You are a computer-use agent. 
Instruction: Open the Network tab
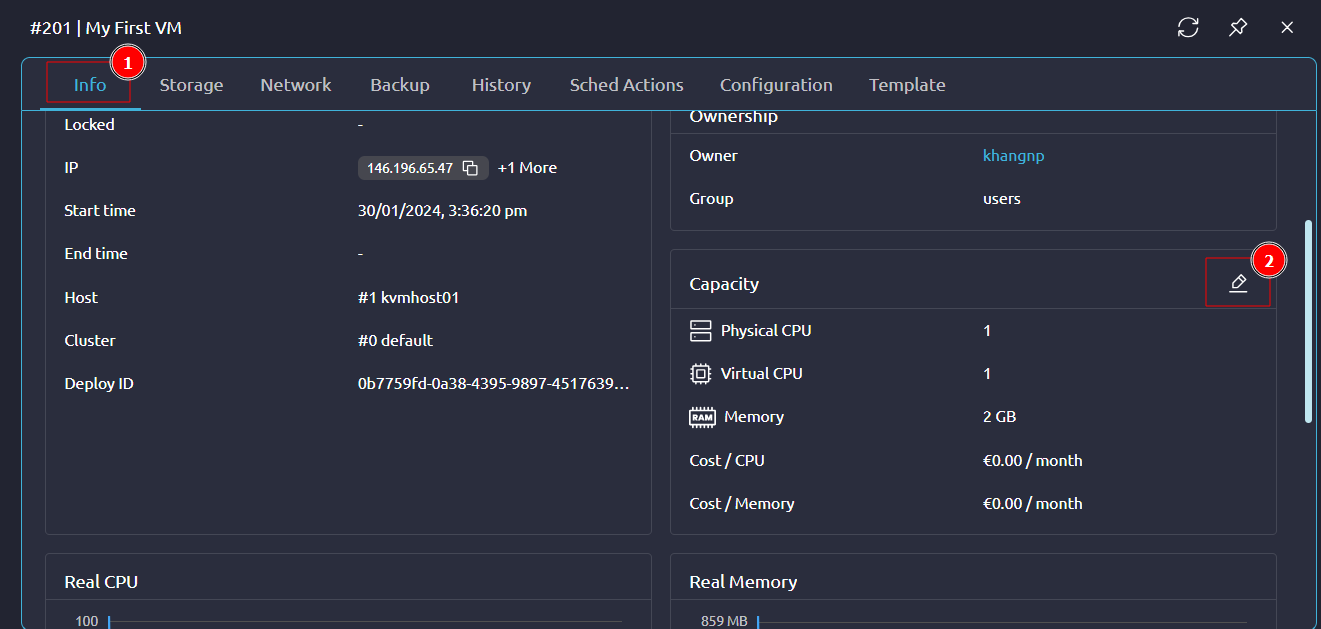(296, 85)
